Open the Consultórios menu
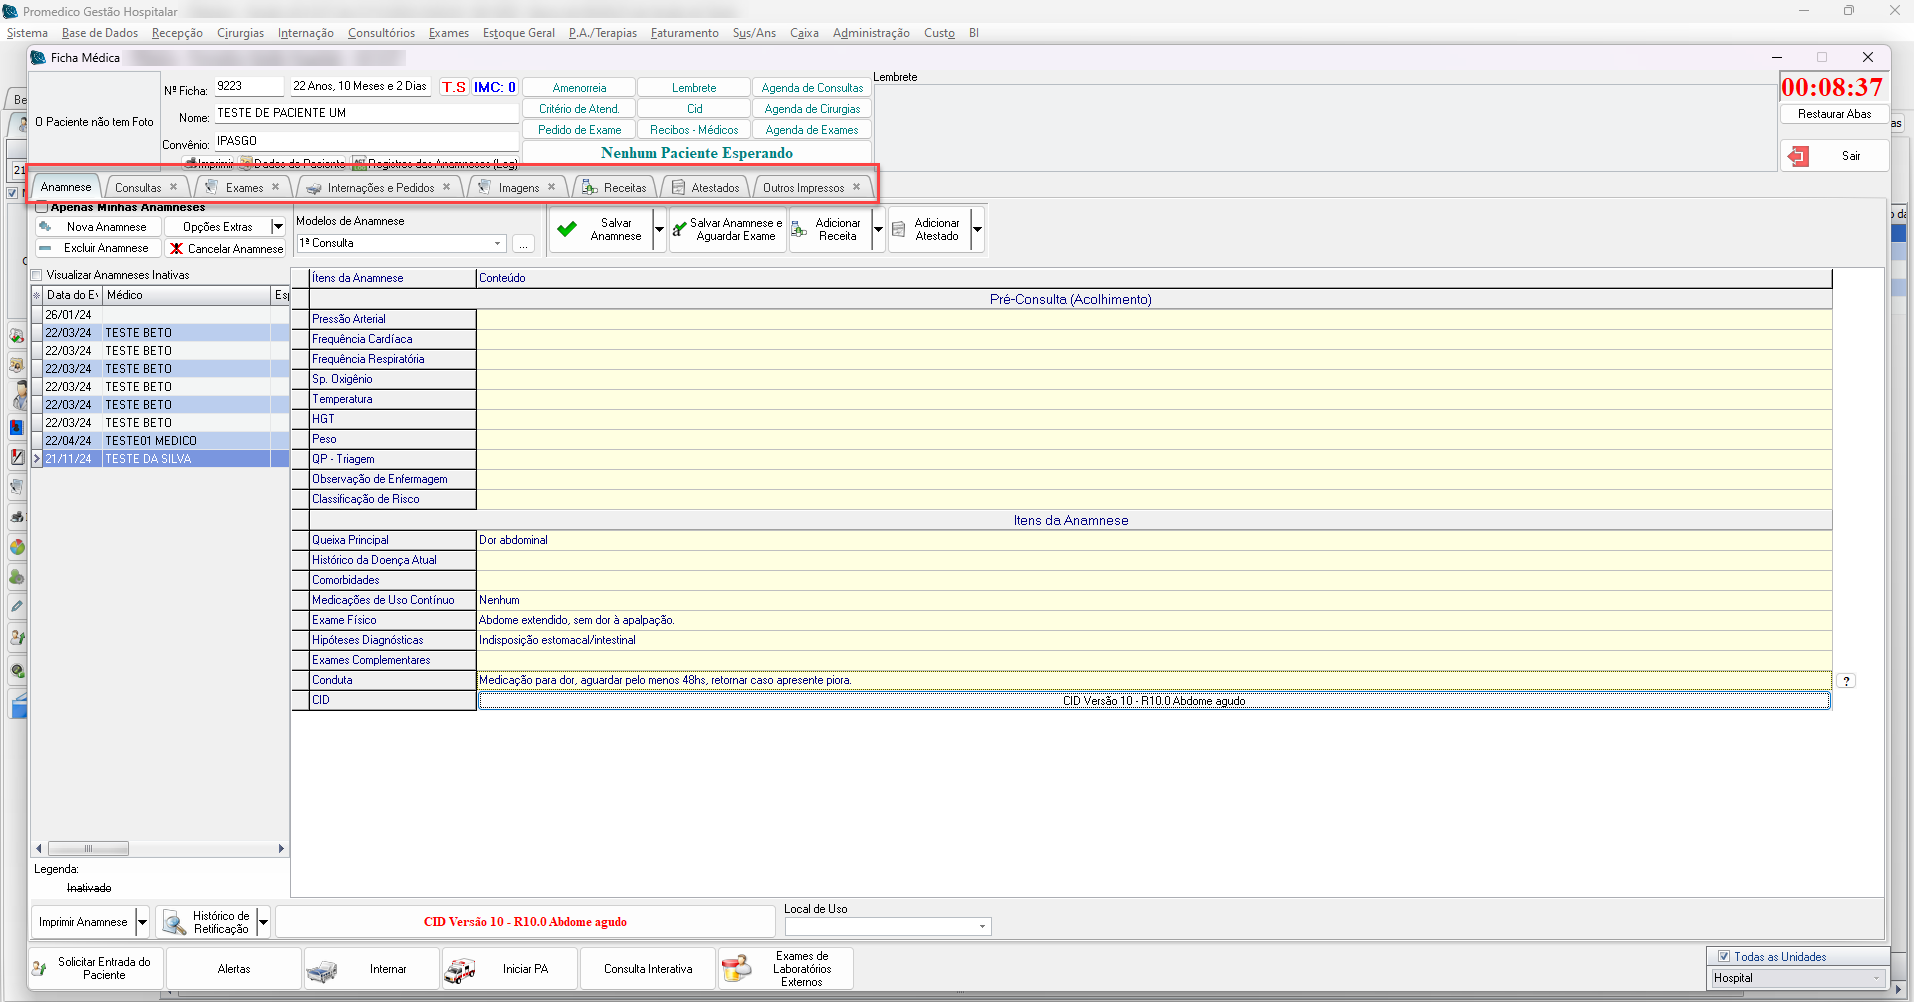1914x1002 pixels. [x=381, y=33]
